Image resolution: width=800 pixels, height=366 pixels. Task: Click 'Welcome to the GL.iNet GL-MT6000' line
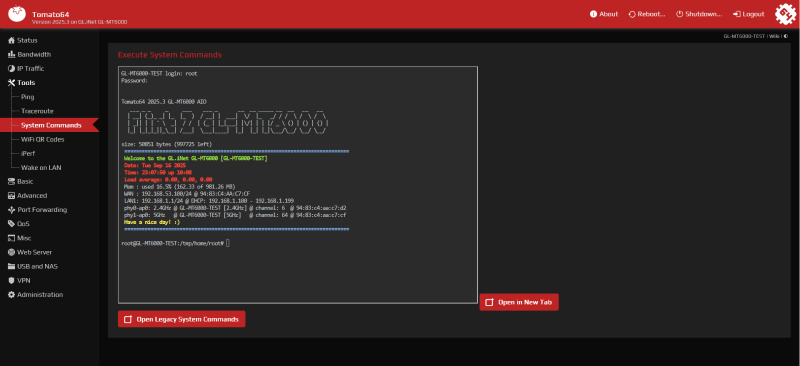click(x=195, y=159)
